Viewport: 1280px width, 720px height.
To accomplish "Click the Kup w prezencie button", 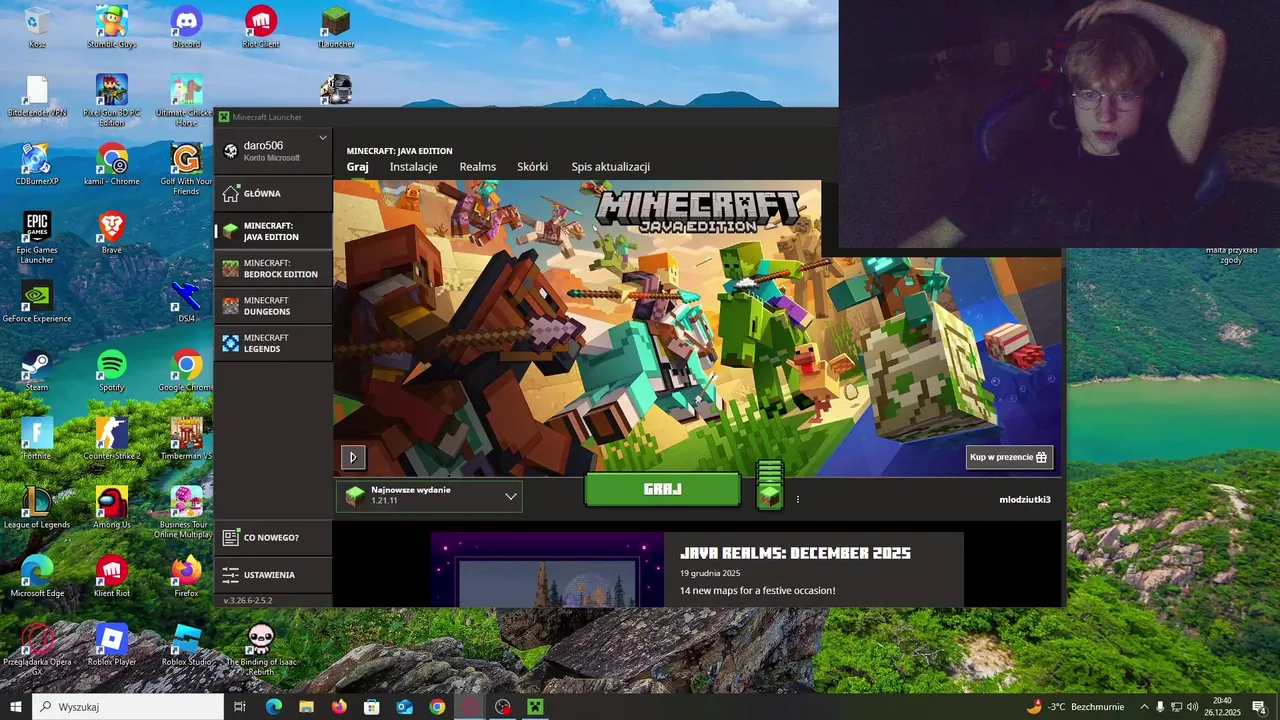I will [1009, 457].
